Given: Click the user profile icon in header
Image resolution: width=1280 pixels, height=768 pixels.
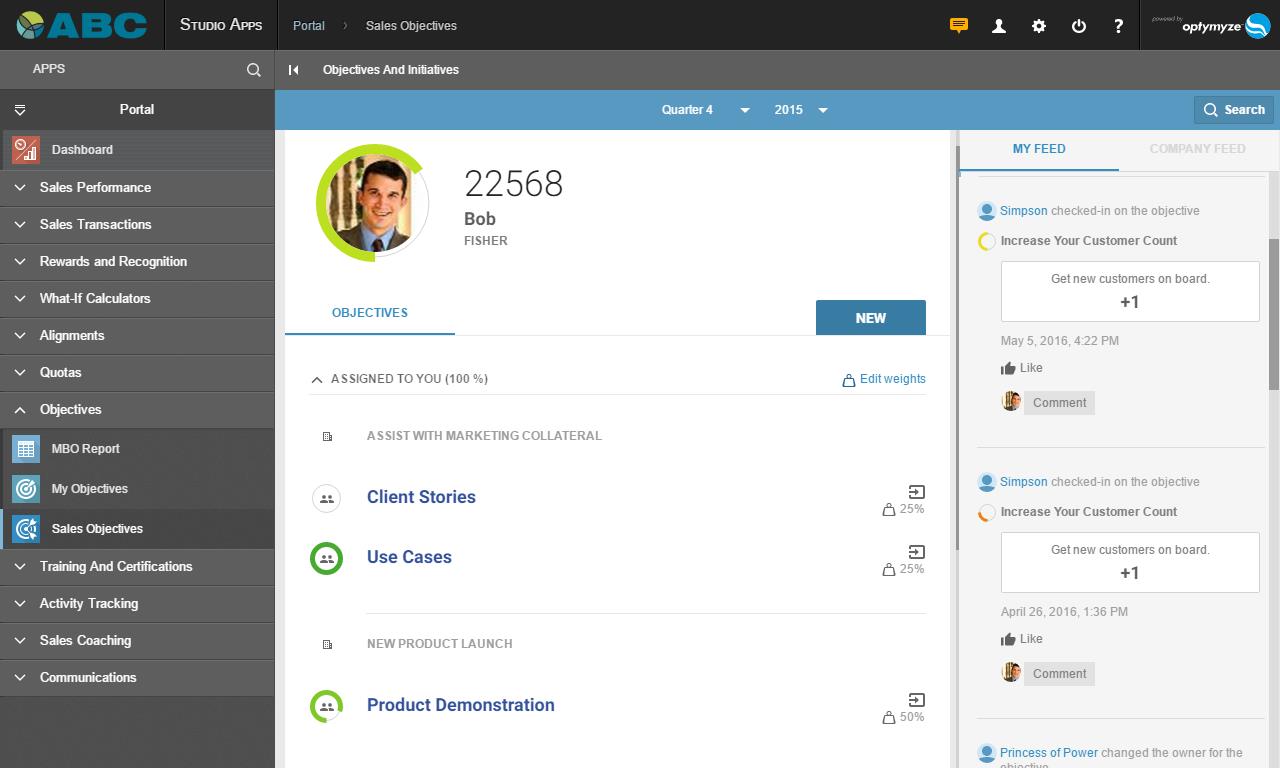Looking at the screenshot, I should tap(998, 26).
